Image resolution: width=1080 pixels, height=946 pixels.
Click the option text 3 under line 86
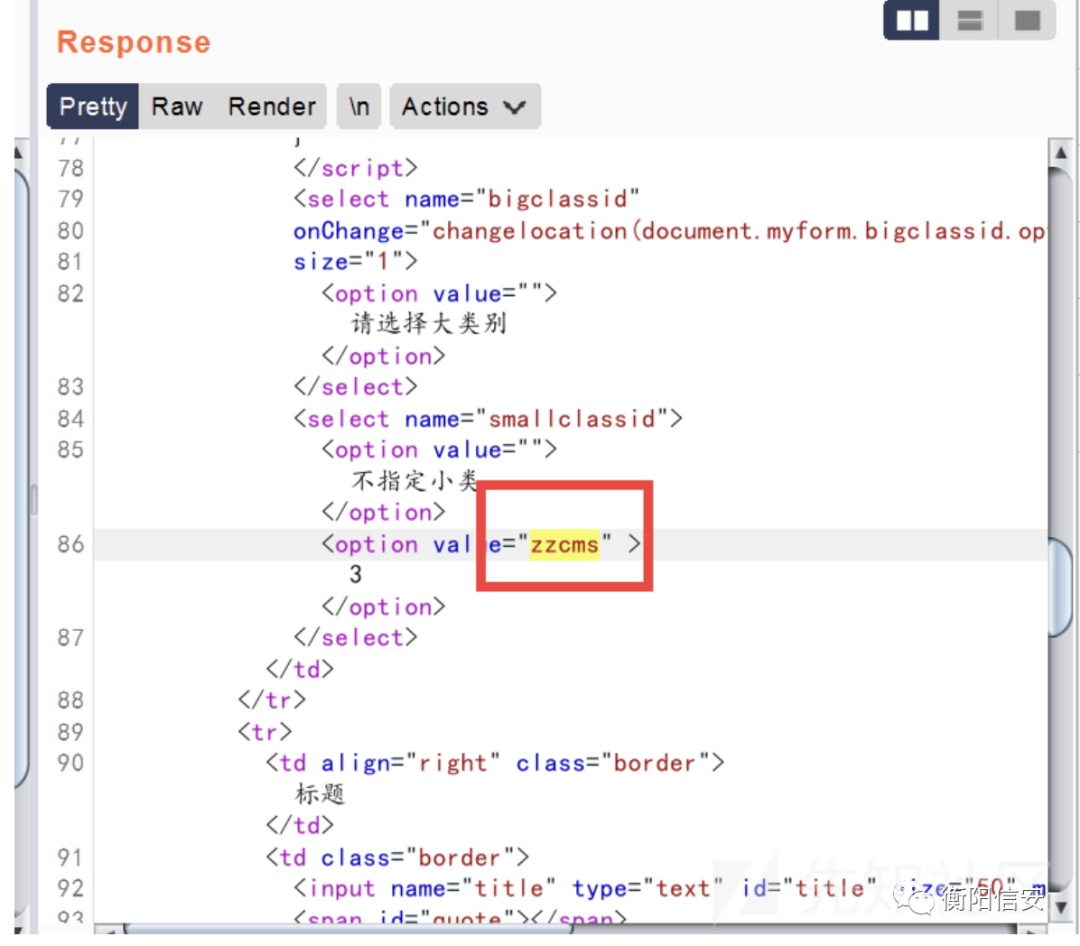[355, 575]
